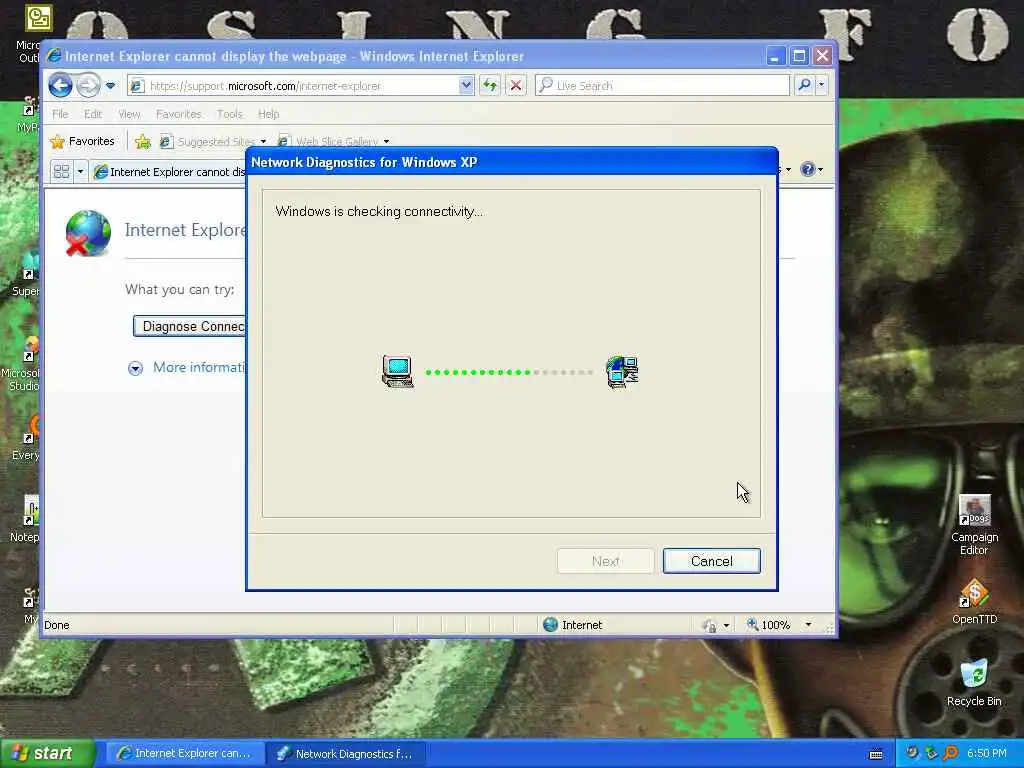
Task: Click the orange magnifier tray icon
Action: (x=950, y=753)
